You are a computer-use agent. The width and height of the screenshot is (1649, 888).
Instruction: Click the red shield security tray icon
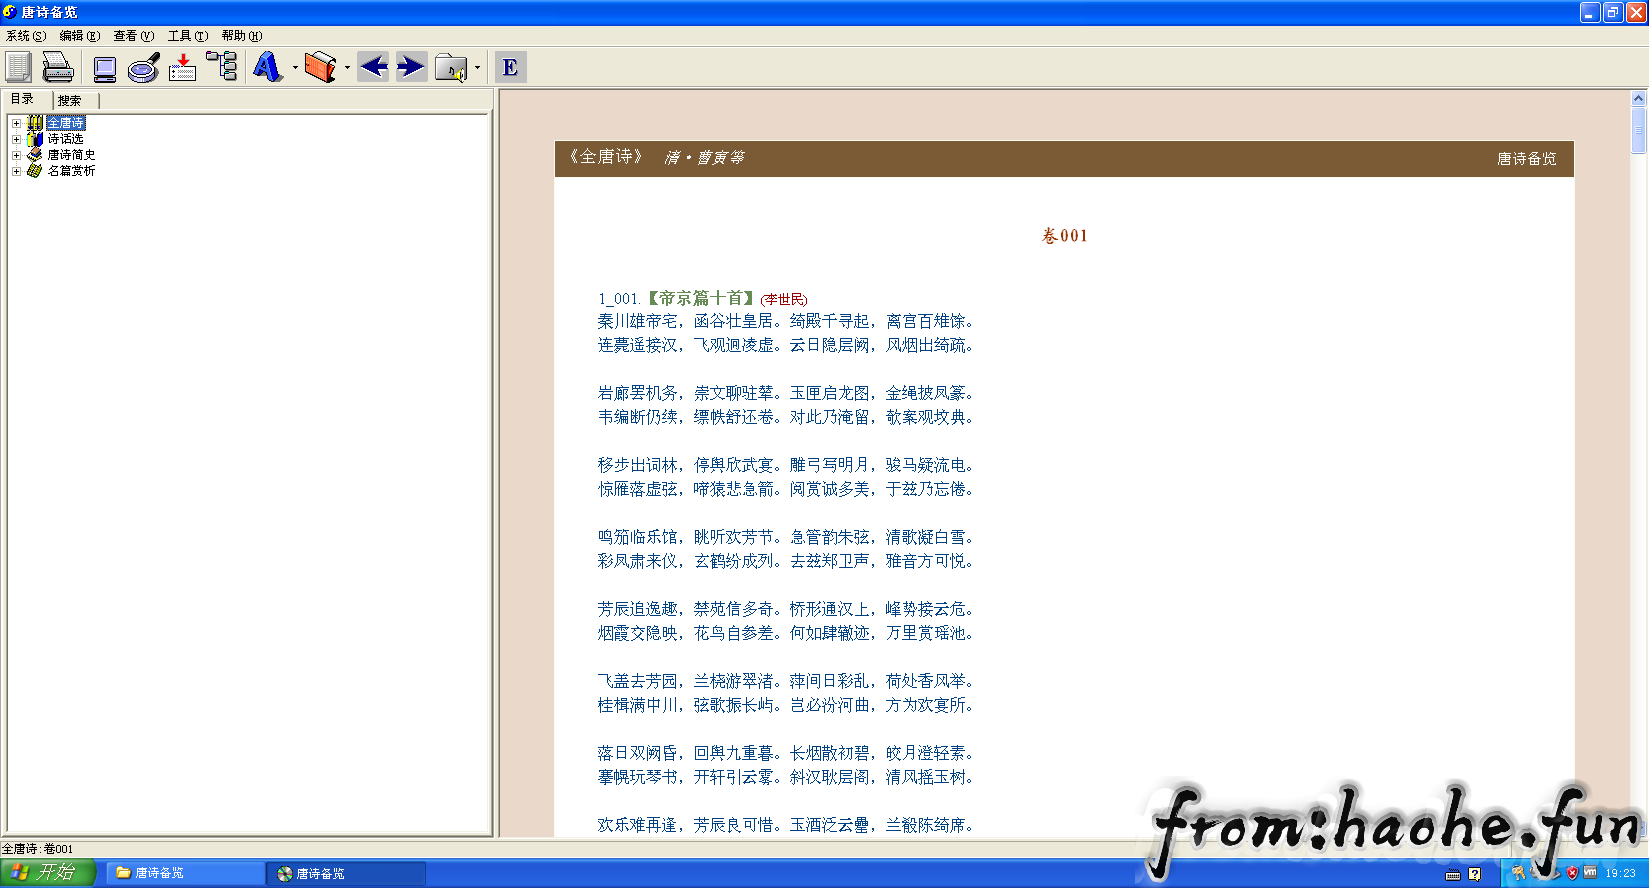tap(1572, 873)
